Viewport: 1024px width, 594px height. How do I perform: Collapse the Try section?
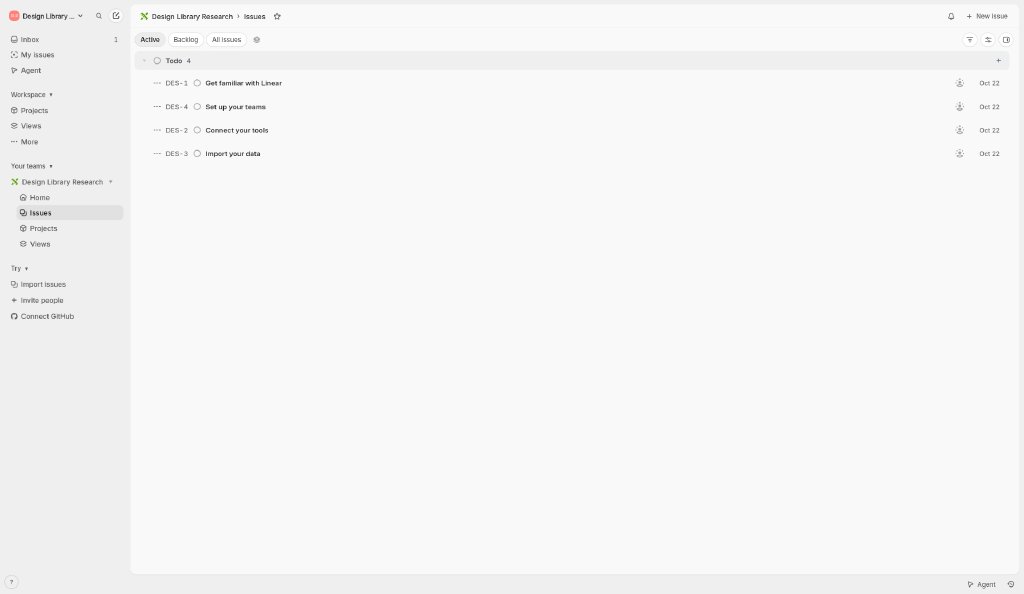19,268
